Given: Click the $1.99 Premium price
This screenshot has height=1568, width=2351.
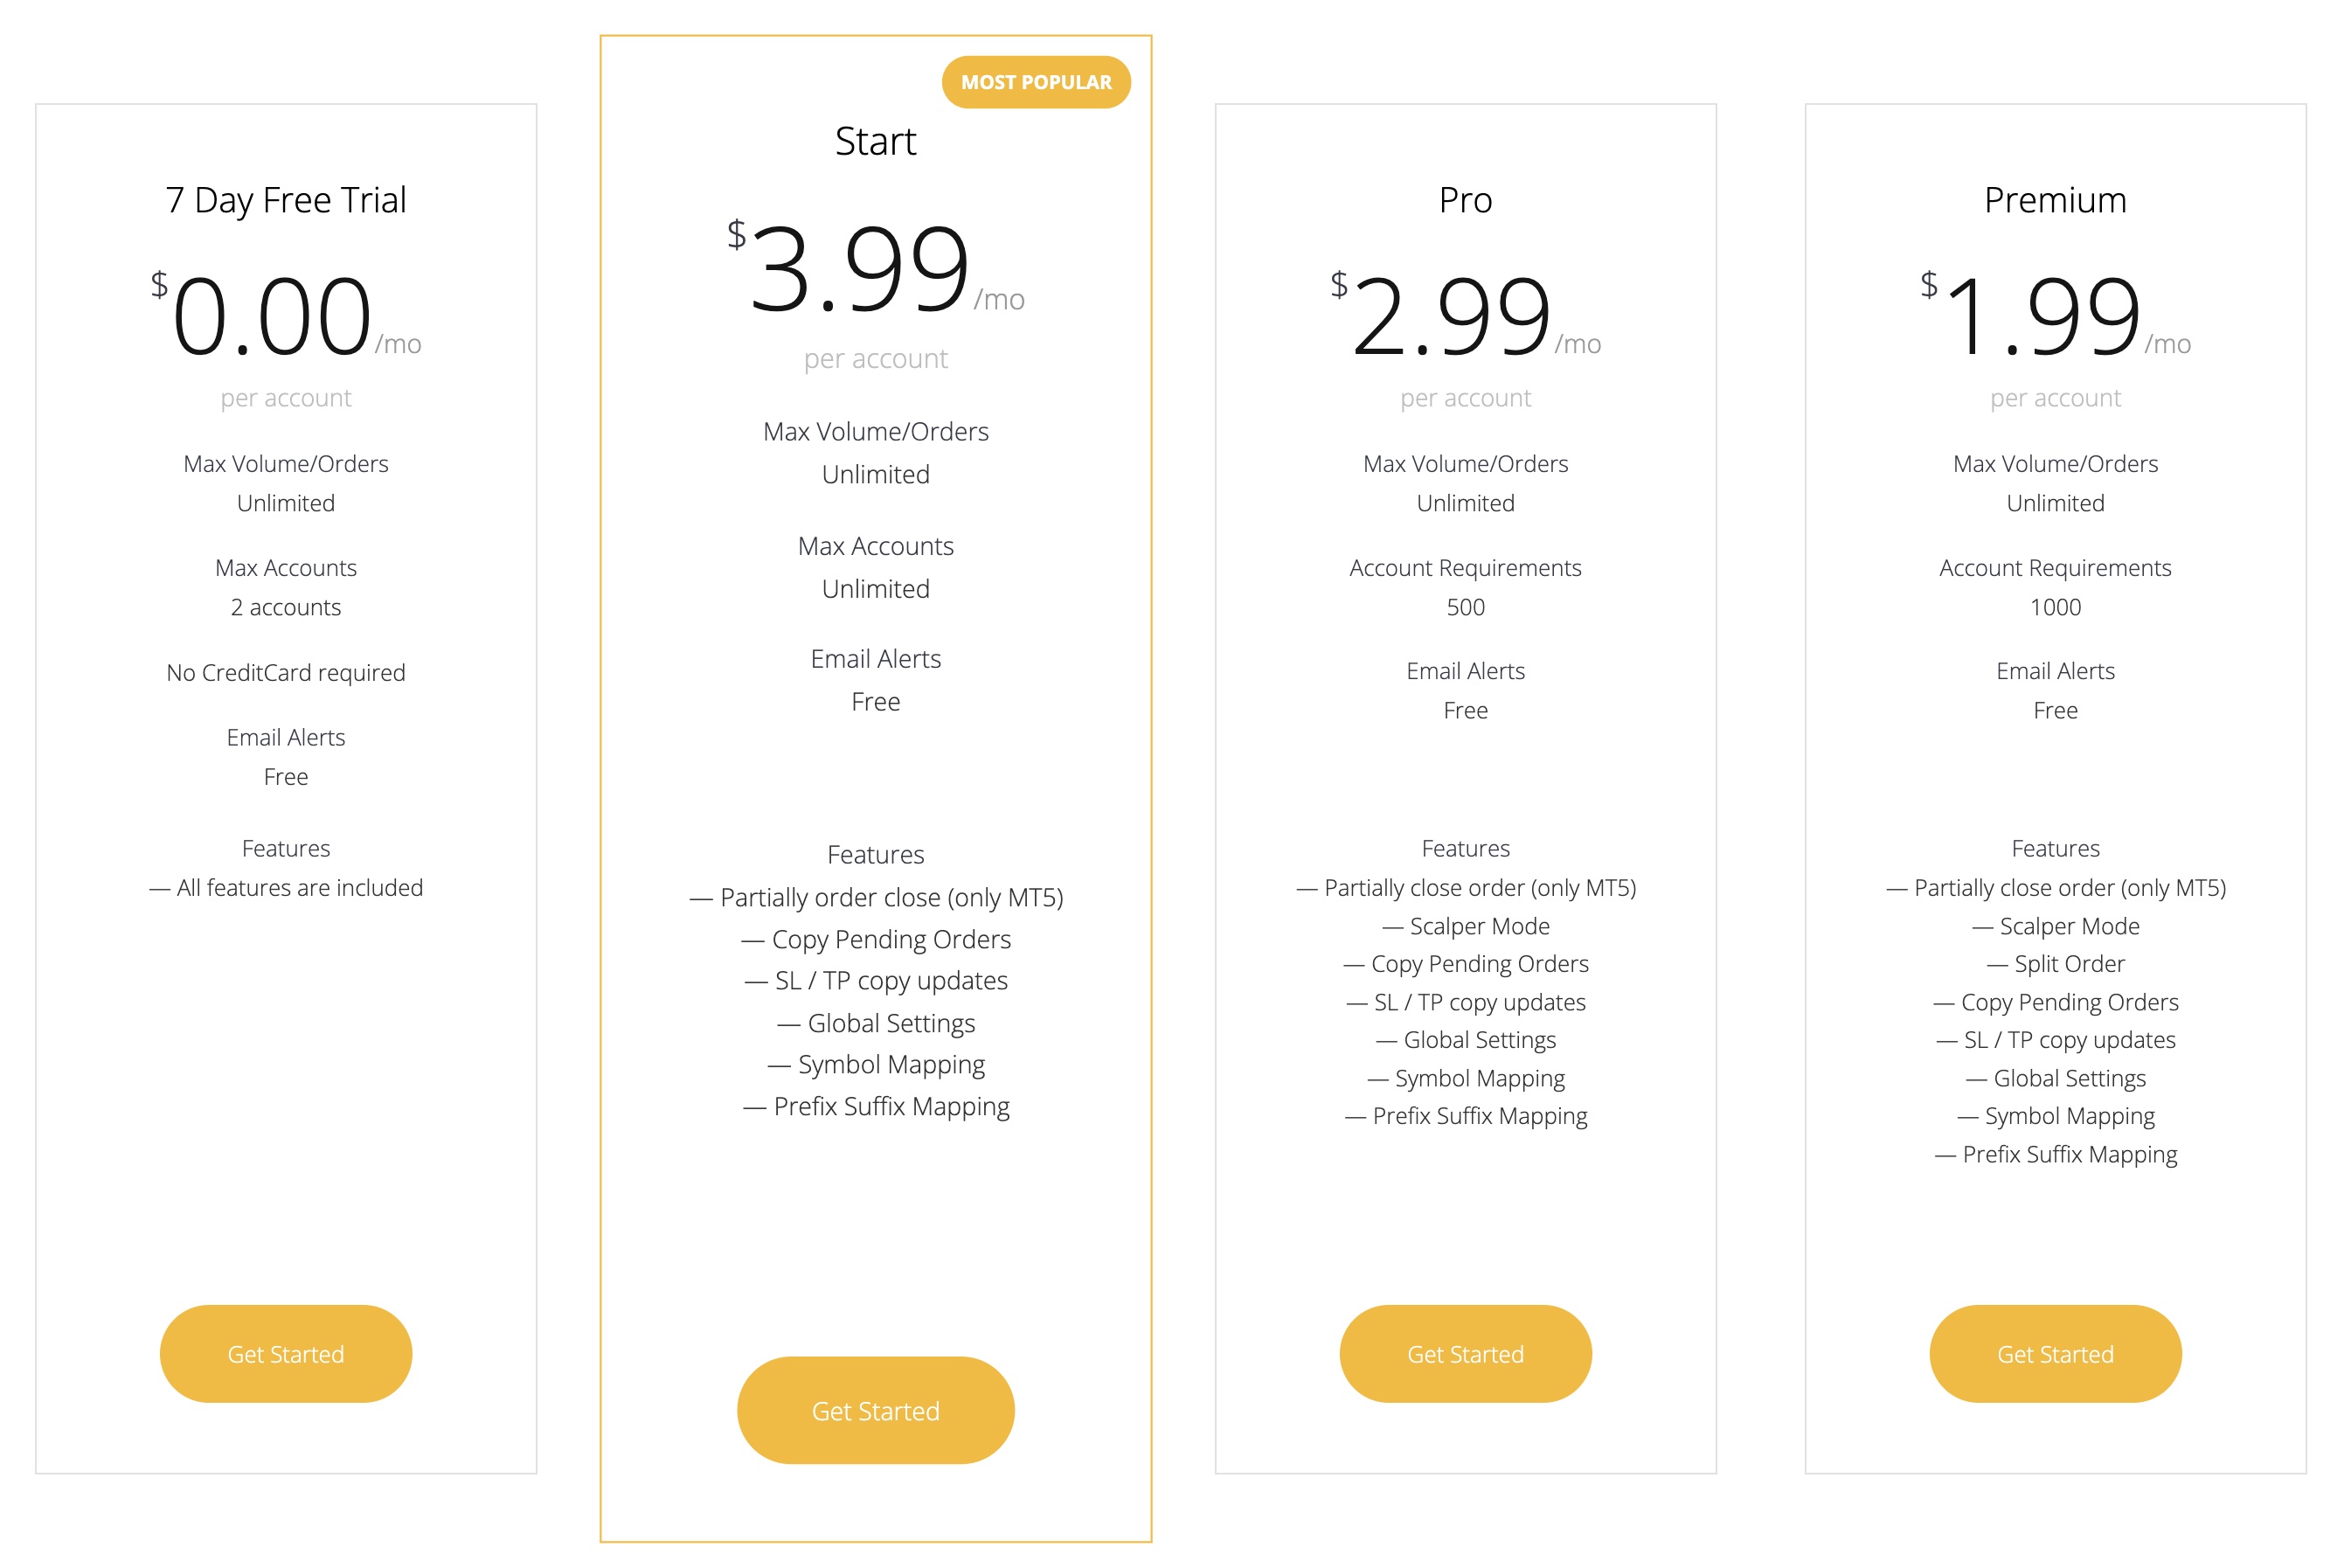Looking at the screenshot, I should 2040,316.
